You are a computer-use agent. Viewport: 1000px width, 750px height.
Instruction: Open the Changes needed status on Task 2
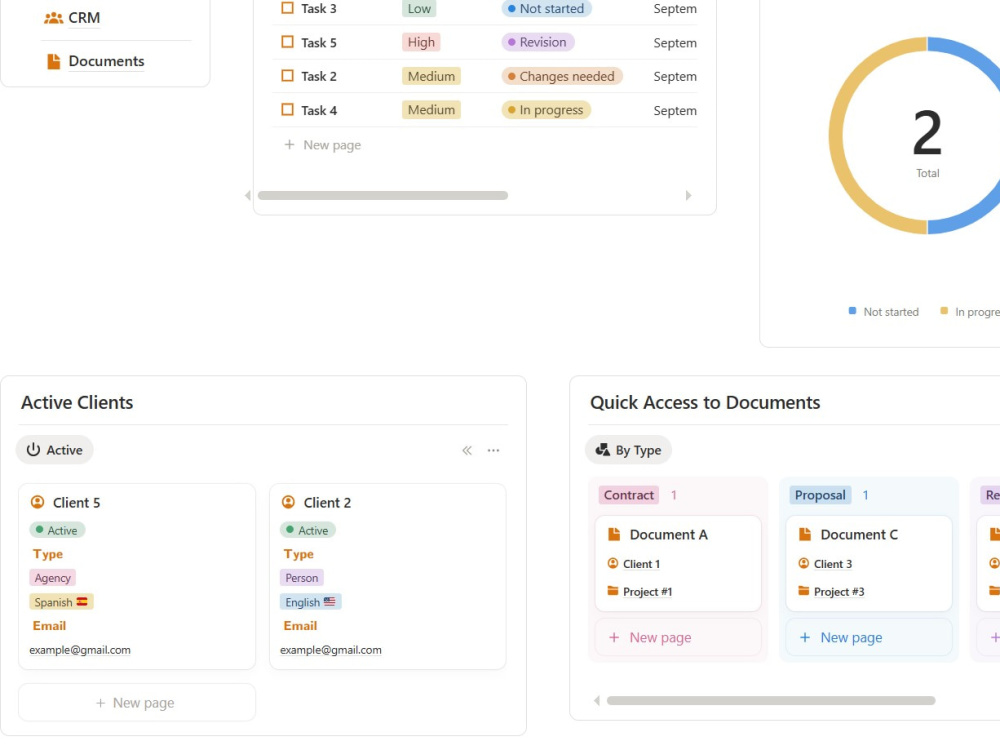562,76
